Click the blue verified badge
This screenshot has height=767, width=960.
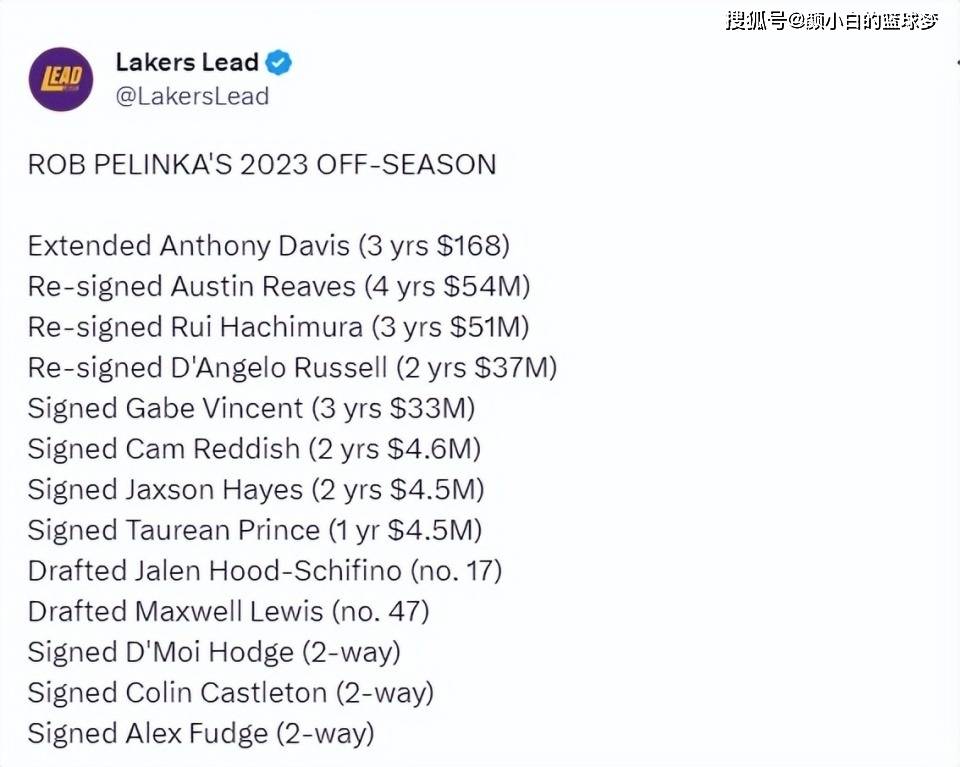279,63
